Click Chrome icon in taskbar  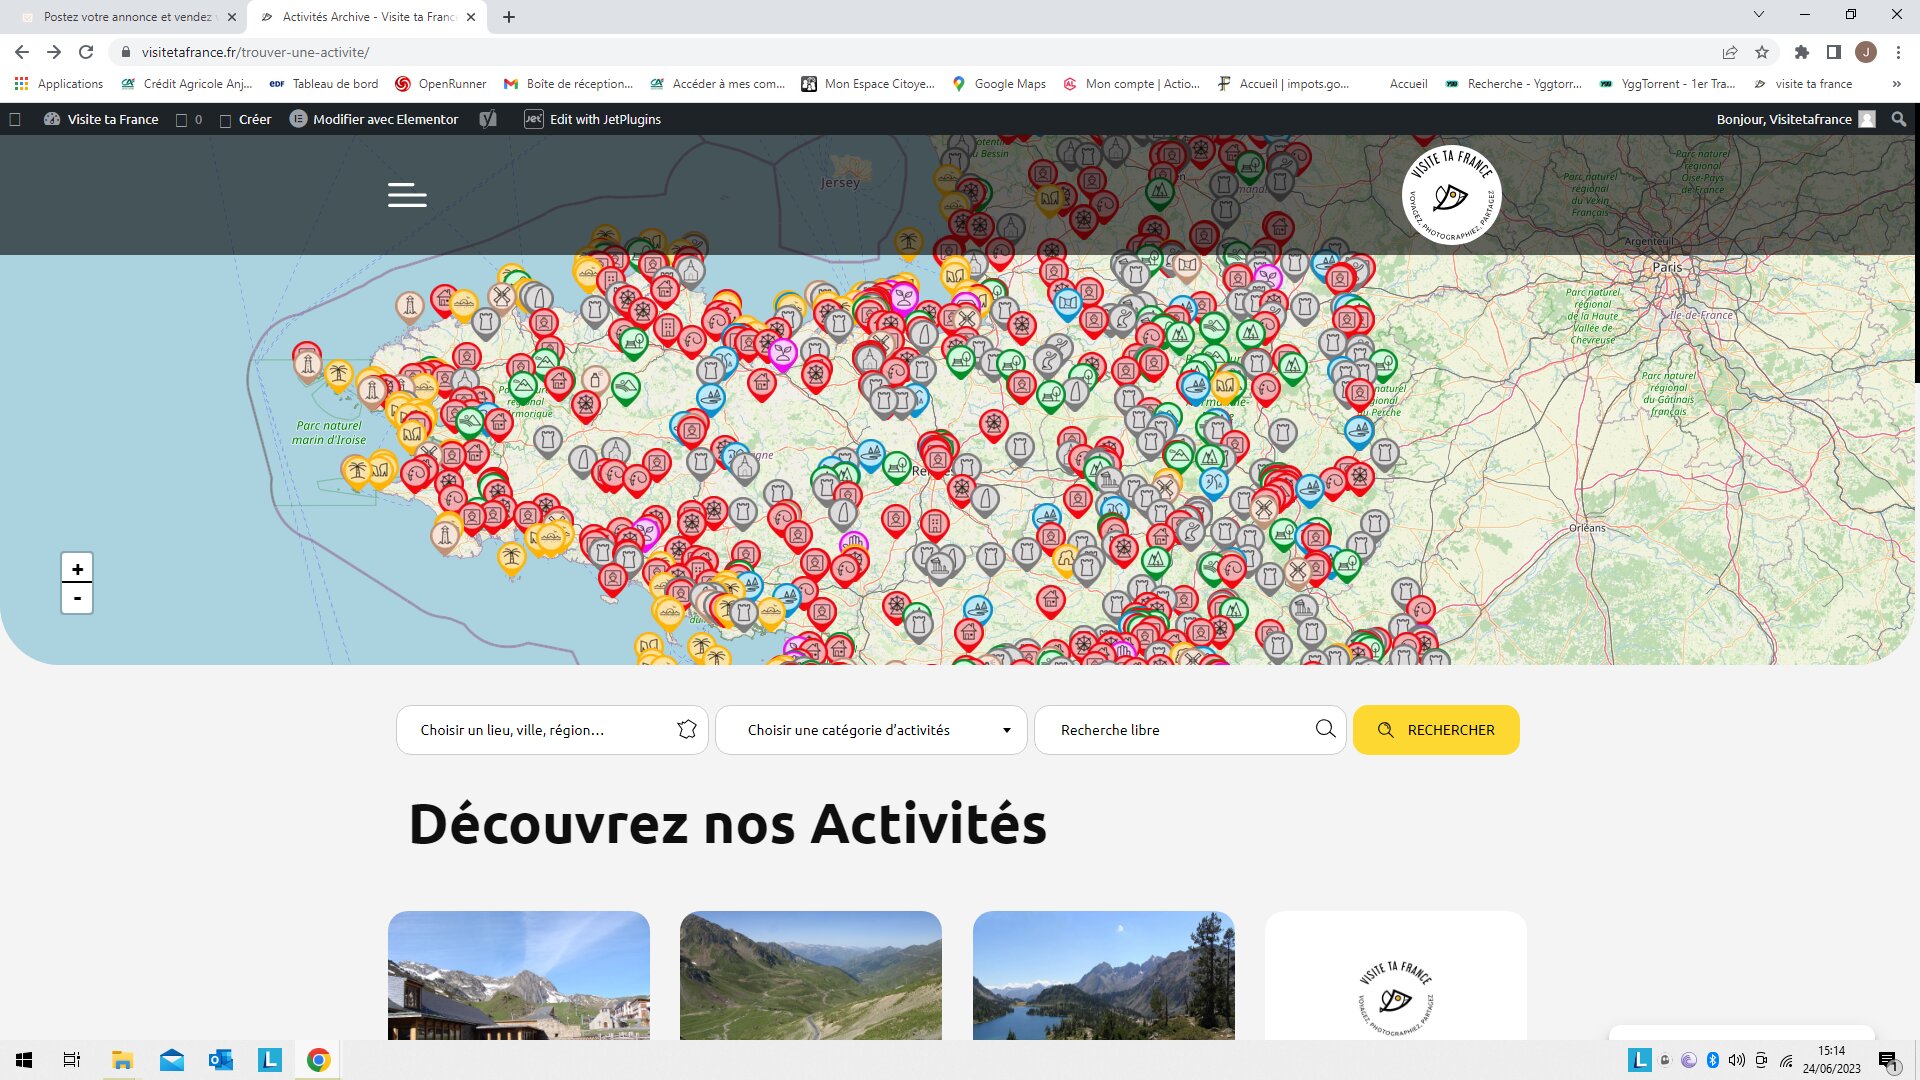318,1060
